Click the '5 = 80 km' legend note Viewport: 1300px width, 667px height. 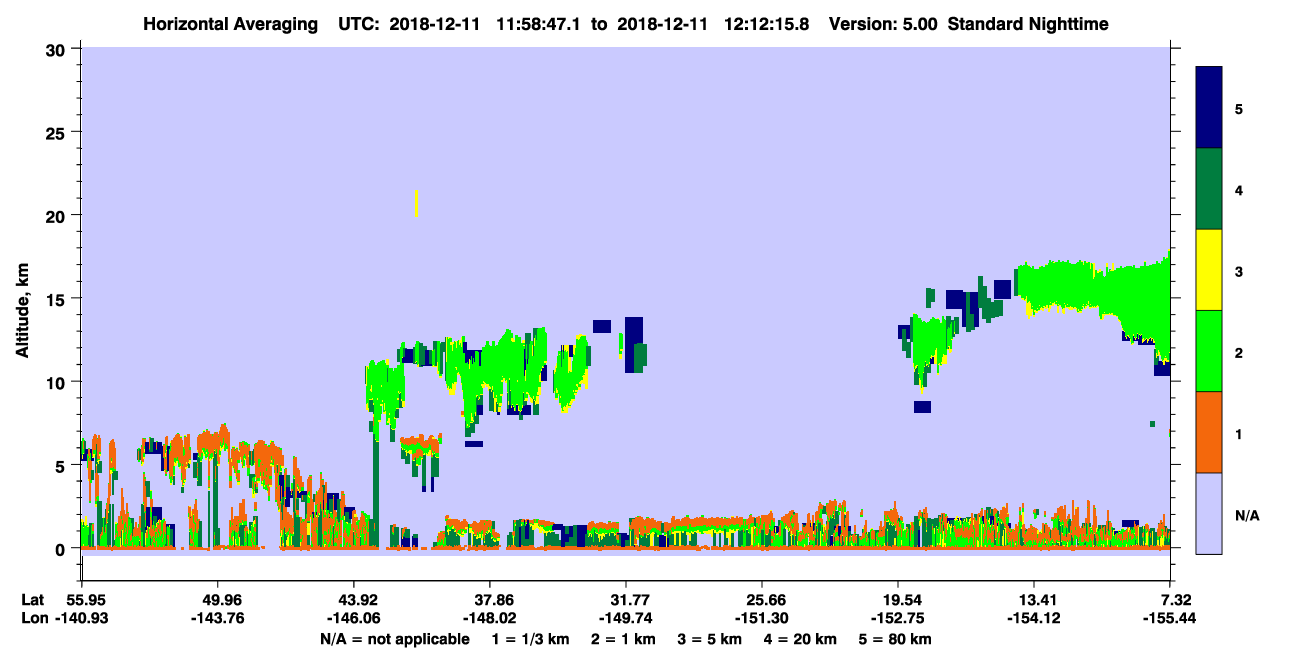(895, 639)
